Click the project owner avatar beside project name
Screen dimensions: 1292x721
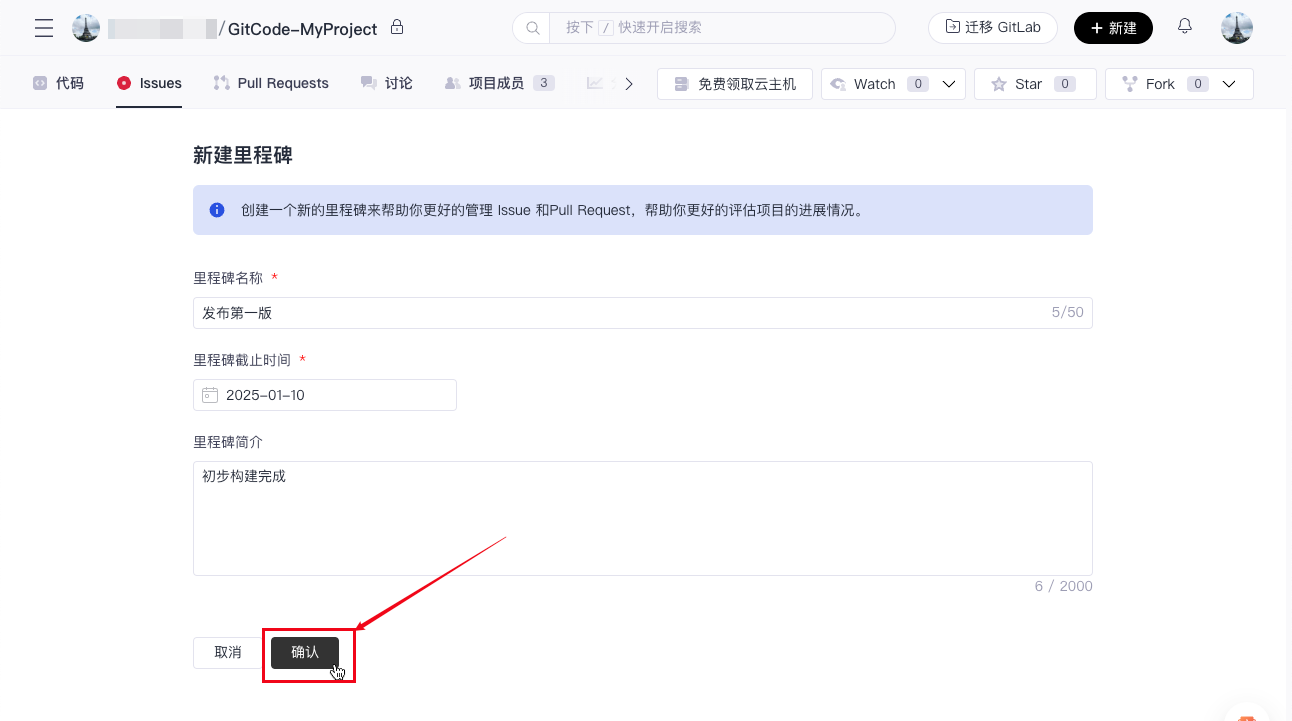pyautogui.click(x=86, y=28)
